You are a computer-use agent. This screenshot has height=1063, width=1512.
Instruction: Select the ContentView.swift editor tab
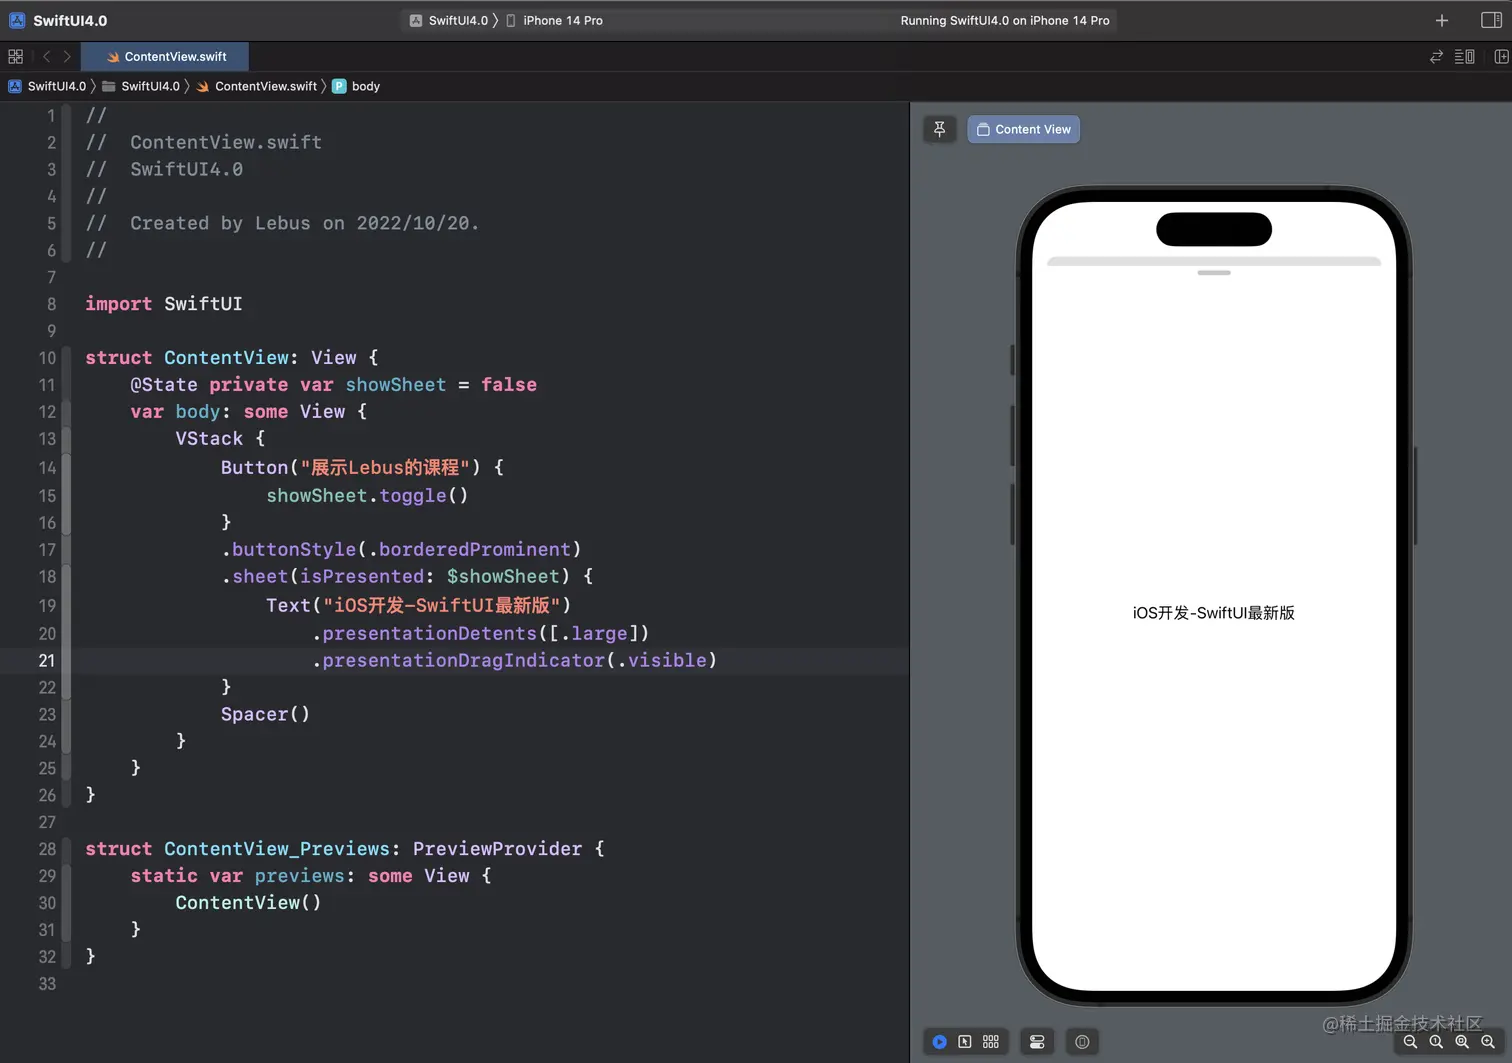tap(166, 57)
